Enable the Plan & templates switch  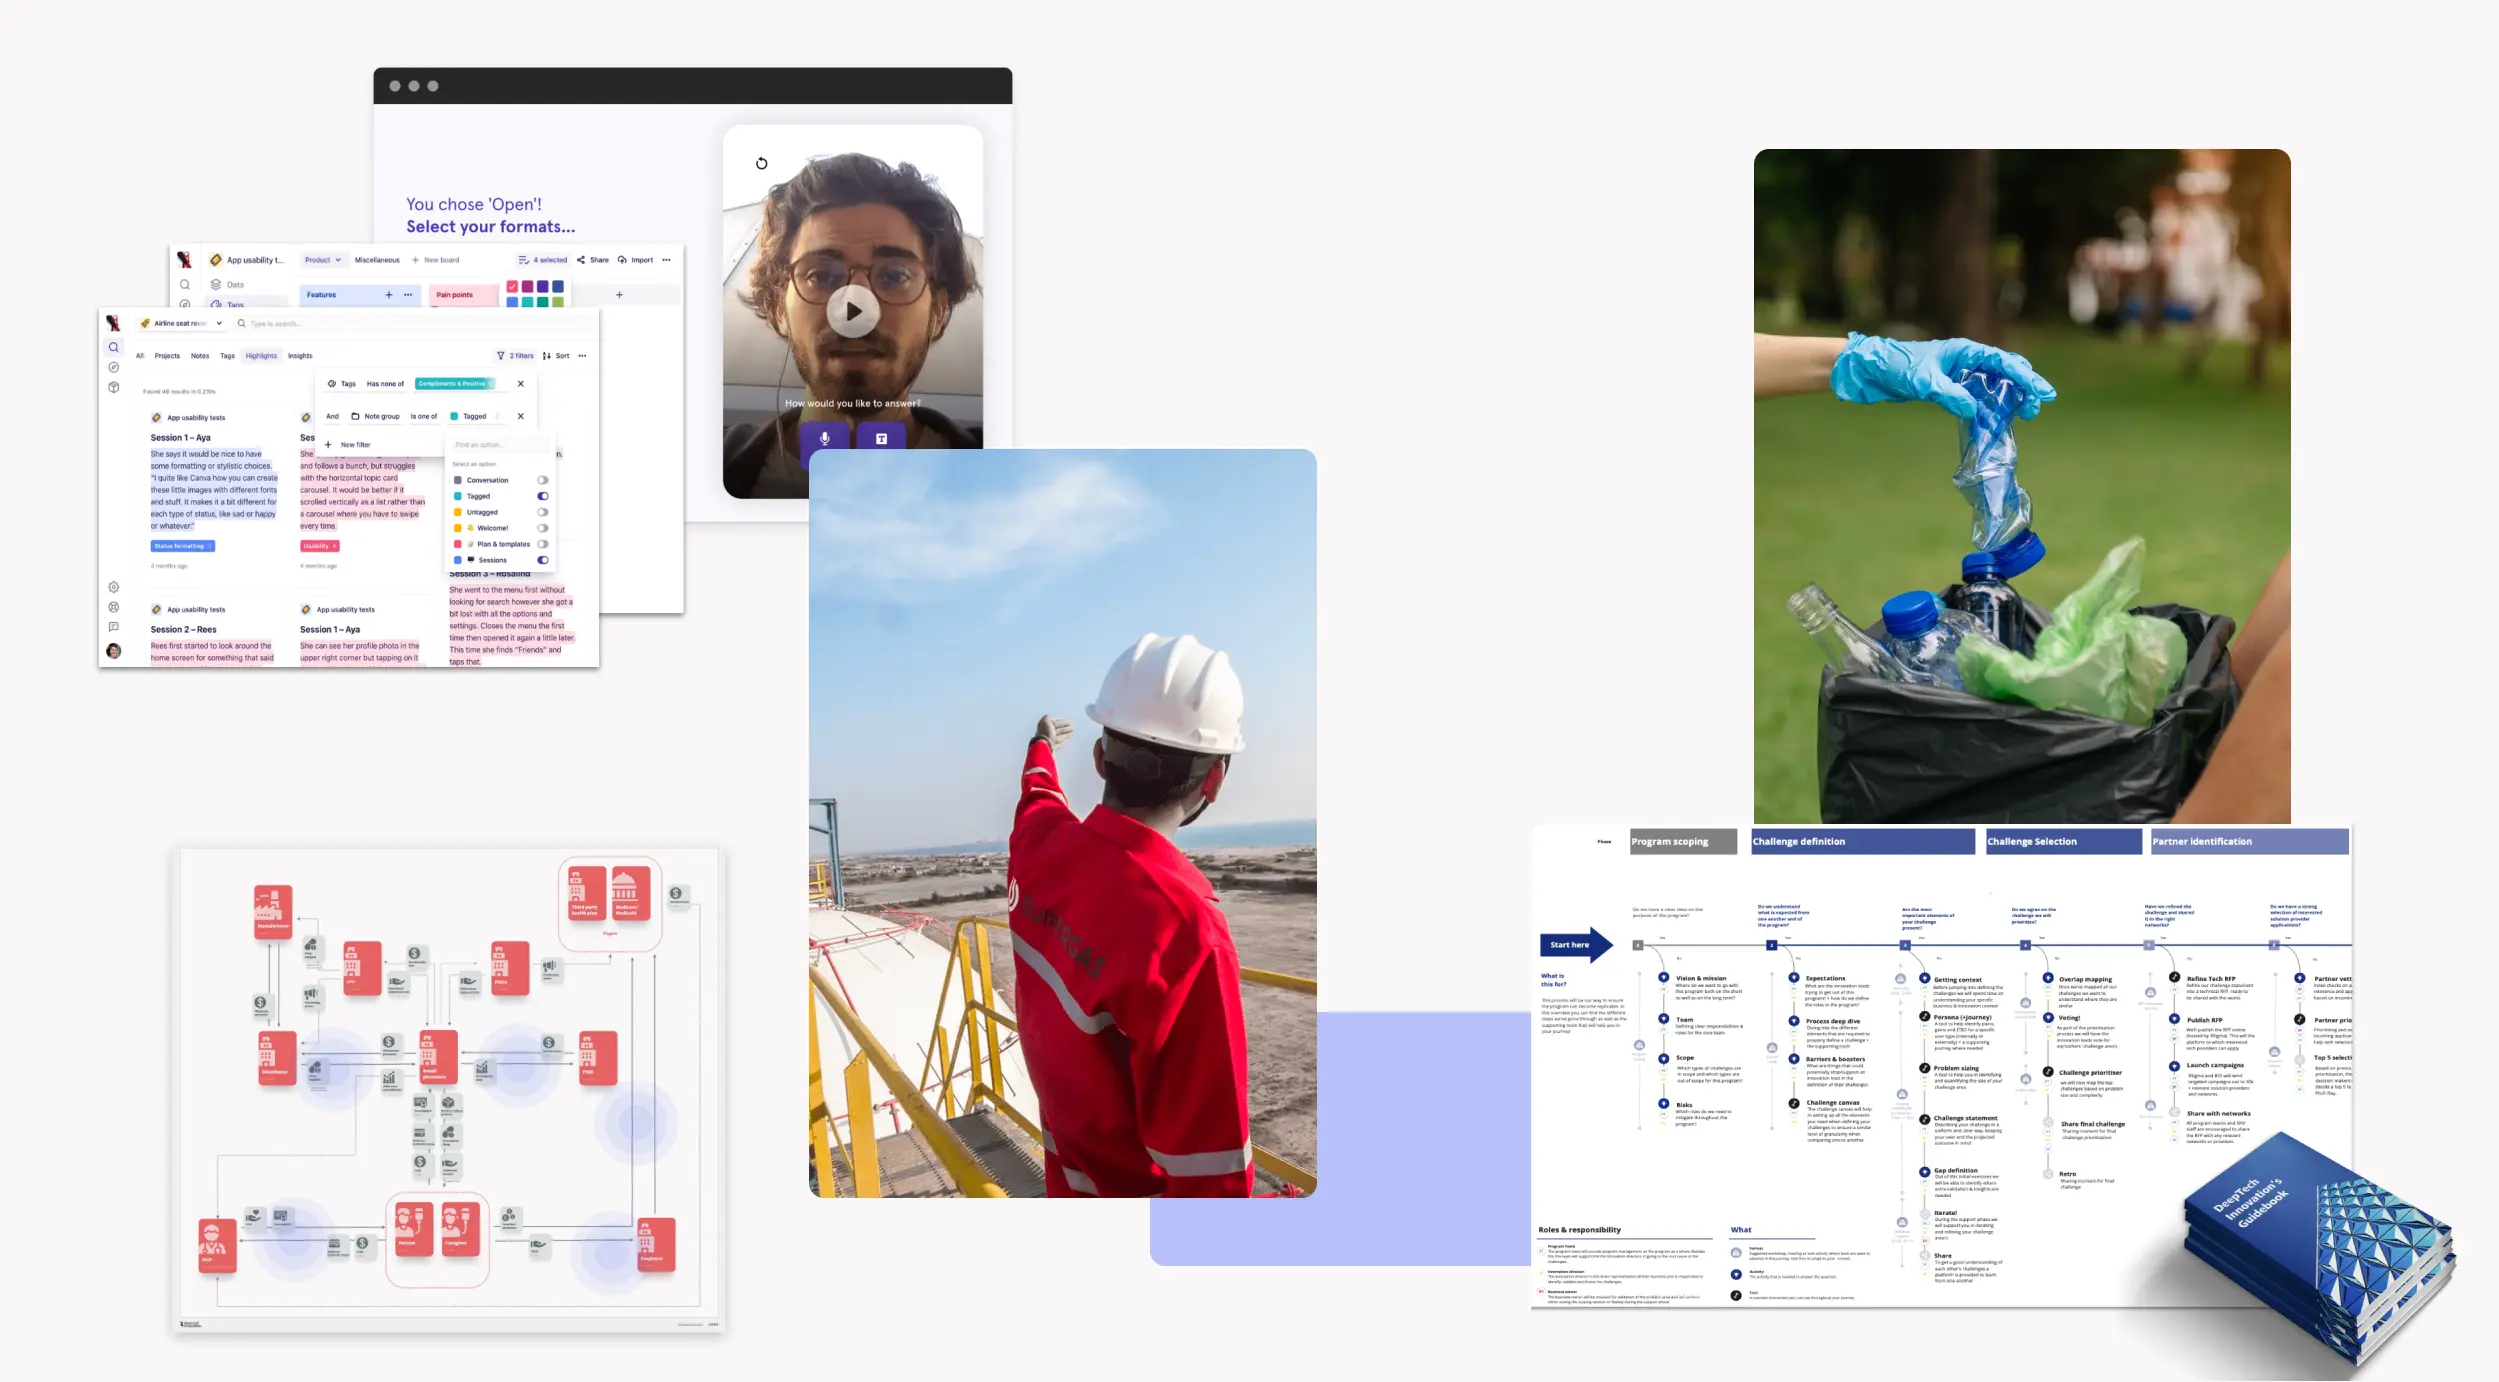tap(543, 544)
